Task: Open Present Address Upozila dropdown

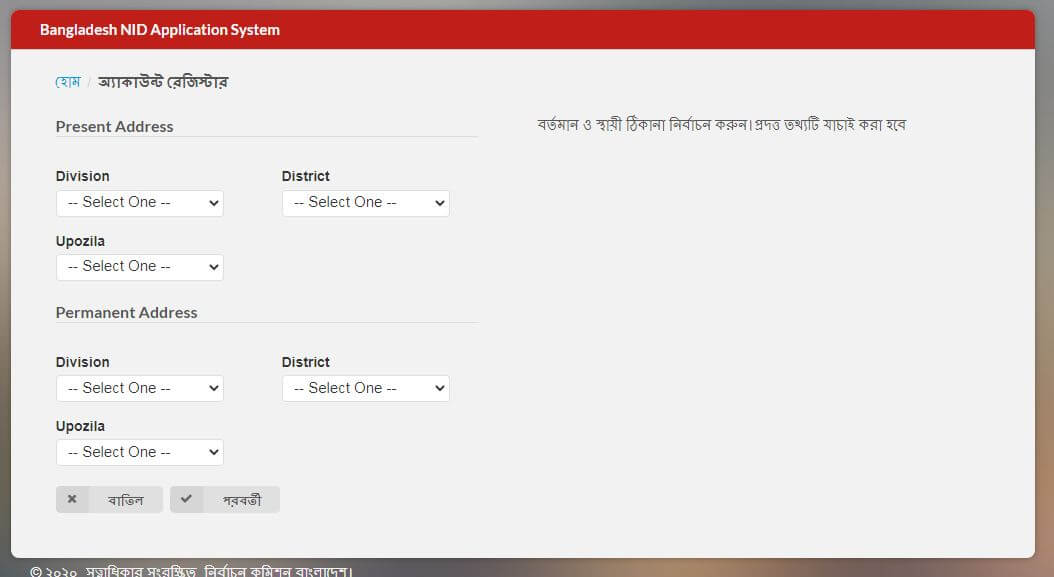Action: (x=140, y=267)
